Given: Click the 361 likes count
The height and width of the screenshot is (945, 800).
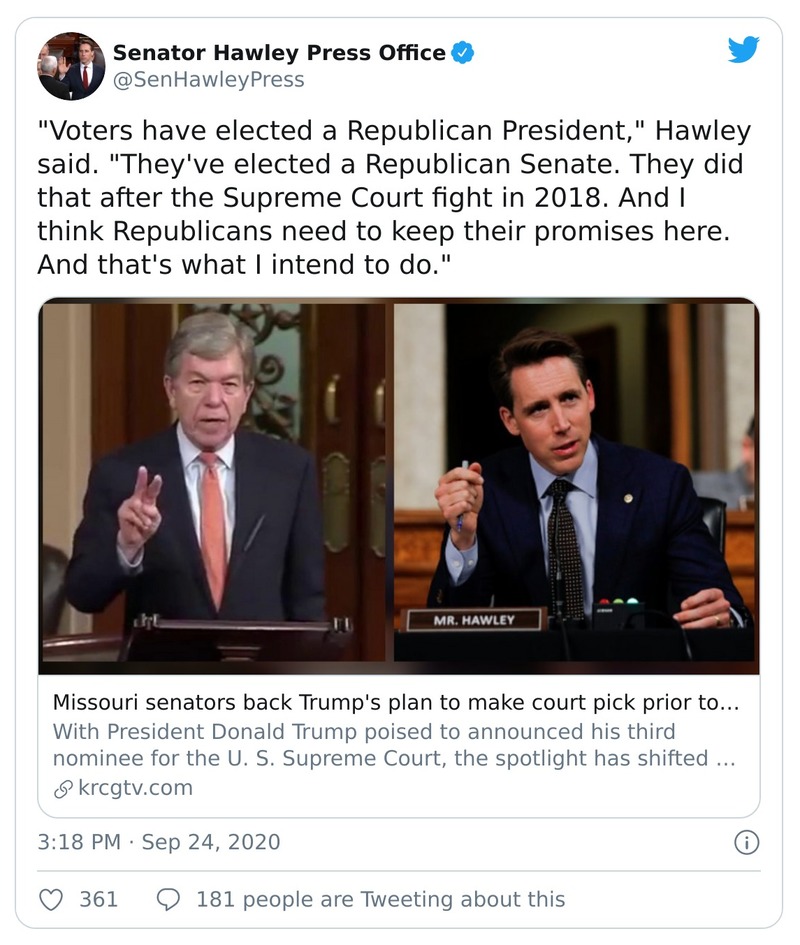Looking at the screenshot, I should click(x=99, y=899).
